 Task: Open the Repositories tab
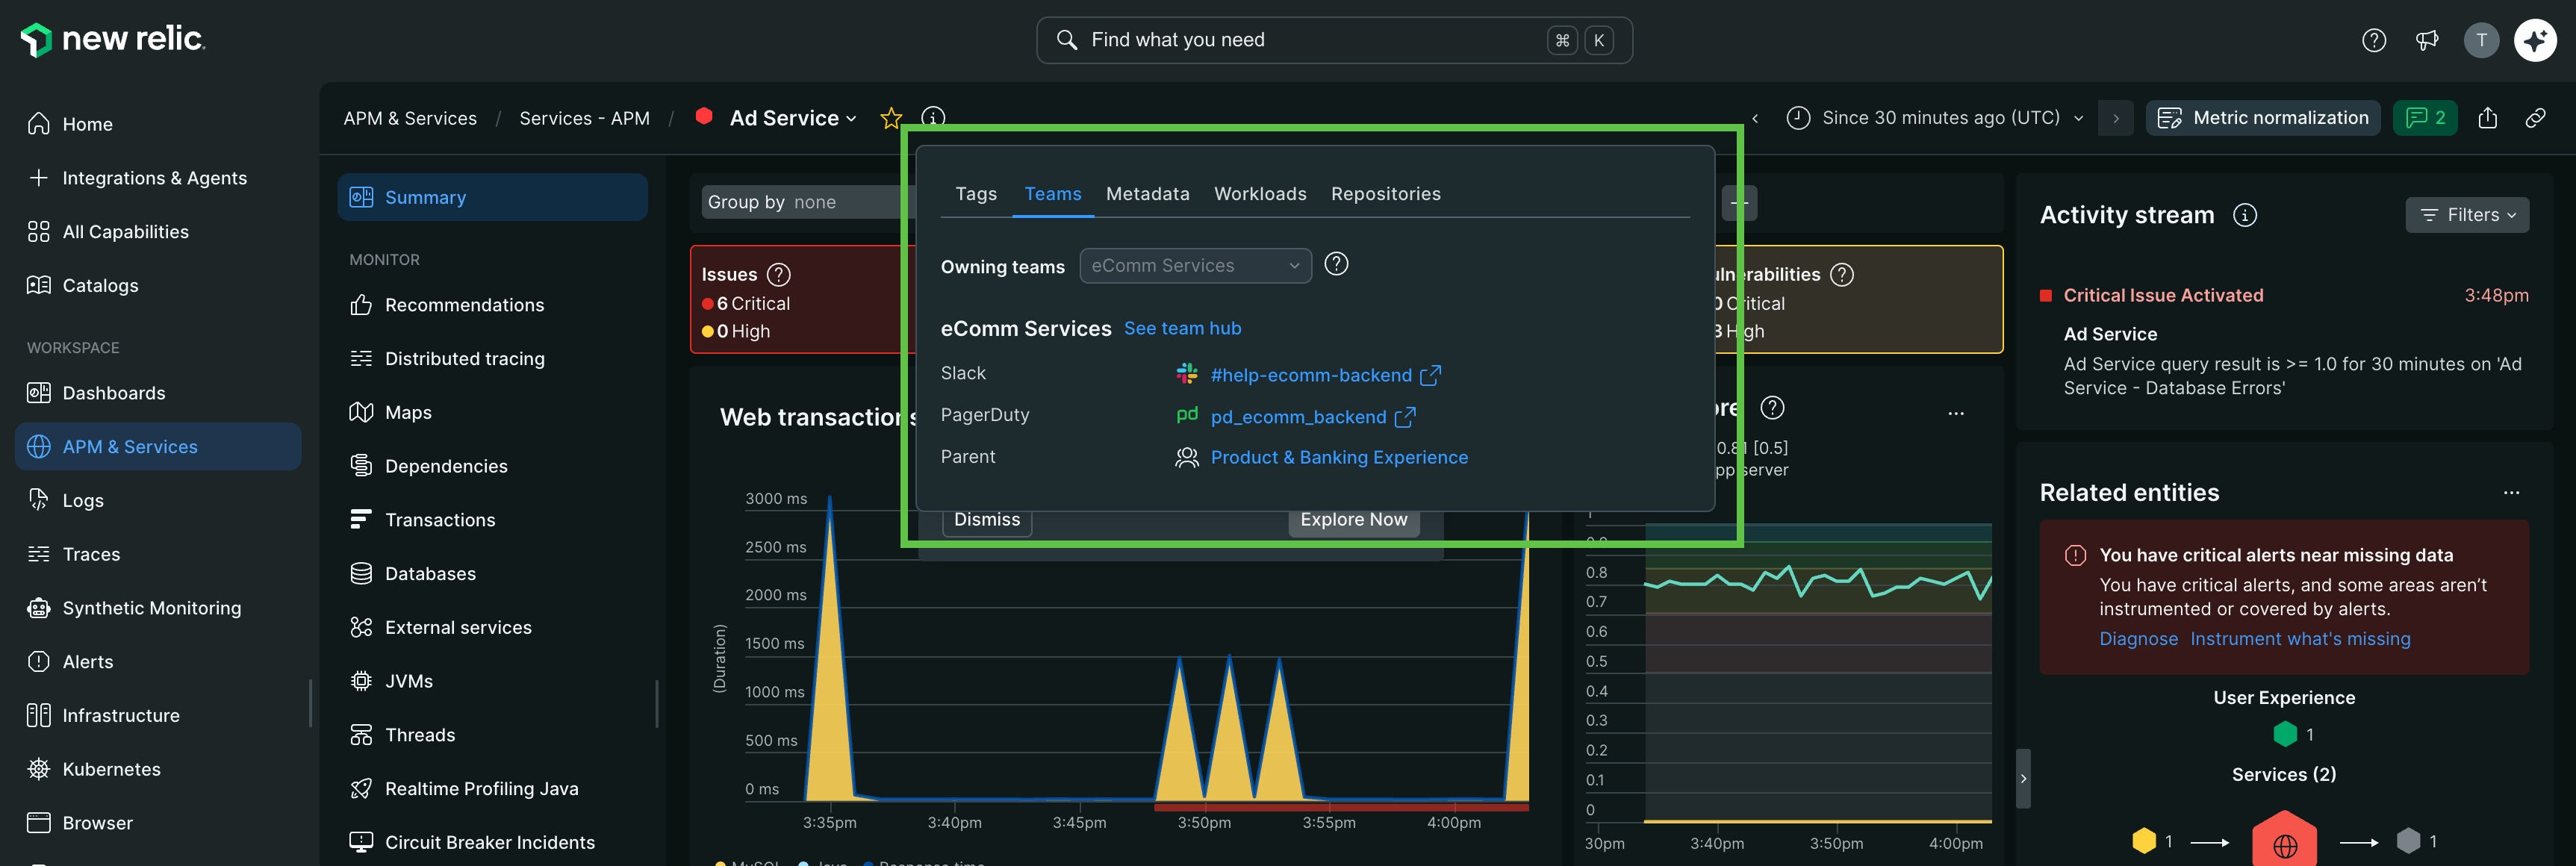pos(1385,194)
